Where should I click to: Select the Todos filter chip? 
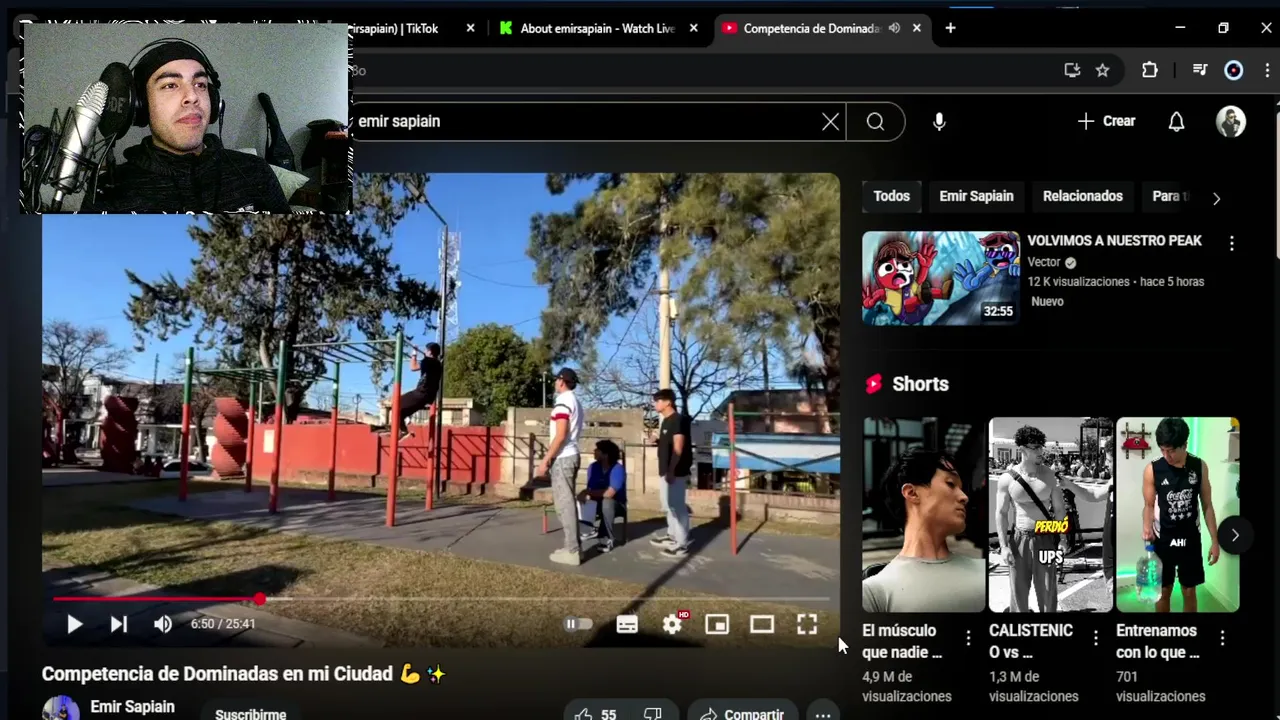point(892,196)
